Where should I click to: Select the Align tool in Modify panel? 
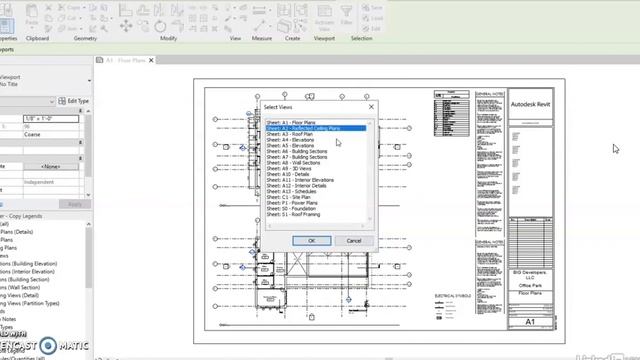(125, 10)
